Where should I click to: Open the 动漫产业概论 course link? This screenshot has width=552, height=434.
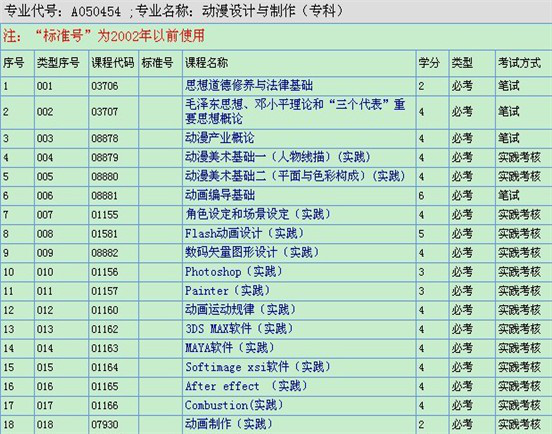coord(219,138)
